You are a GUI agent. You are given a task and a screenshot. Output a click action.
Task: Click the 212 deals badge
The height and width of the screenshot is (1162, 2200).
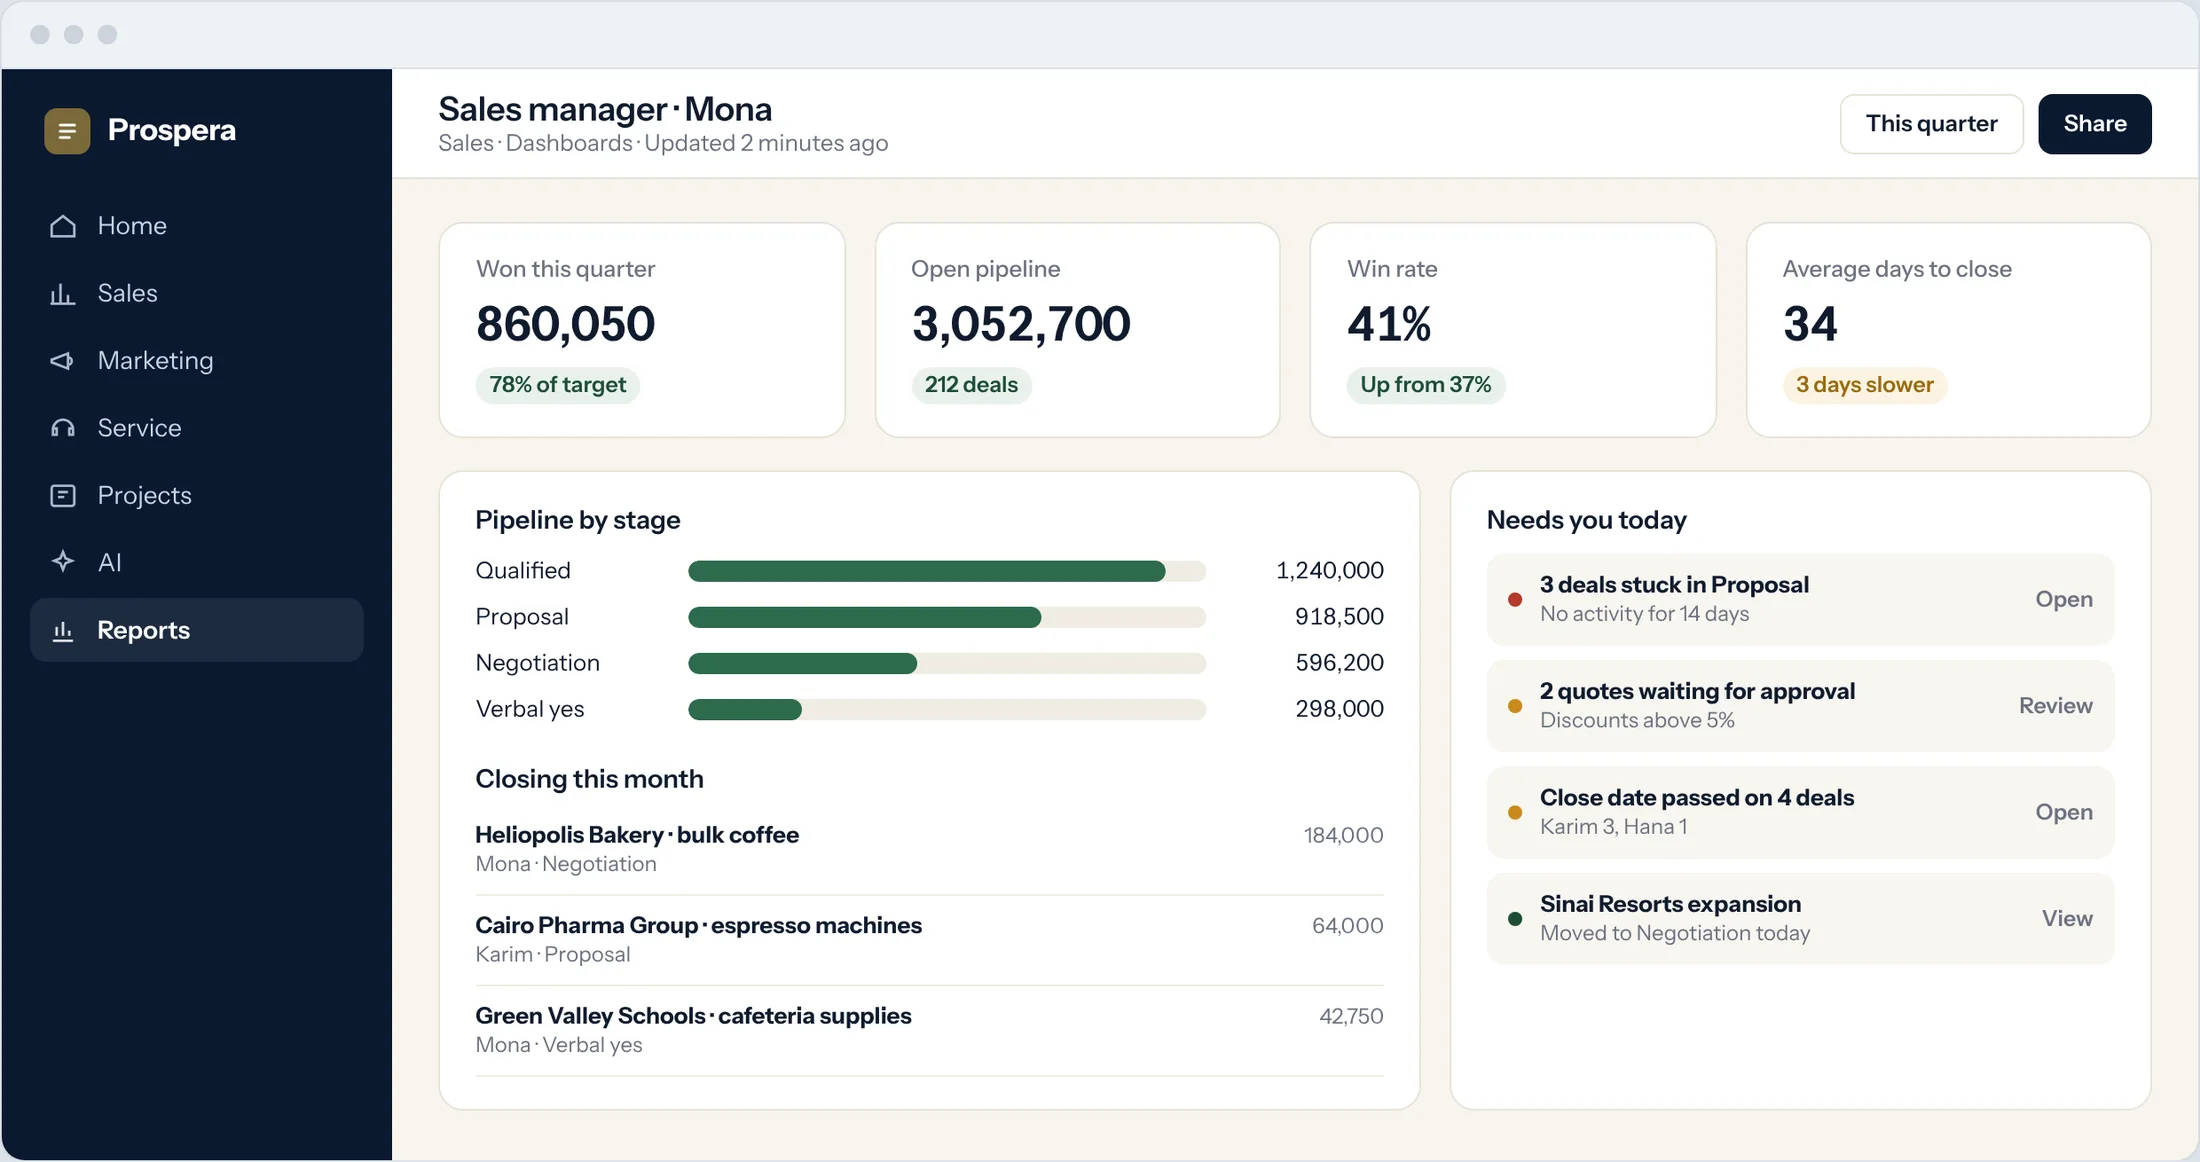[x=971, y=385]
